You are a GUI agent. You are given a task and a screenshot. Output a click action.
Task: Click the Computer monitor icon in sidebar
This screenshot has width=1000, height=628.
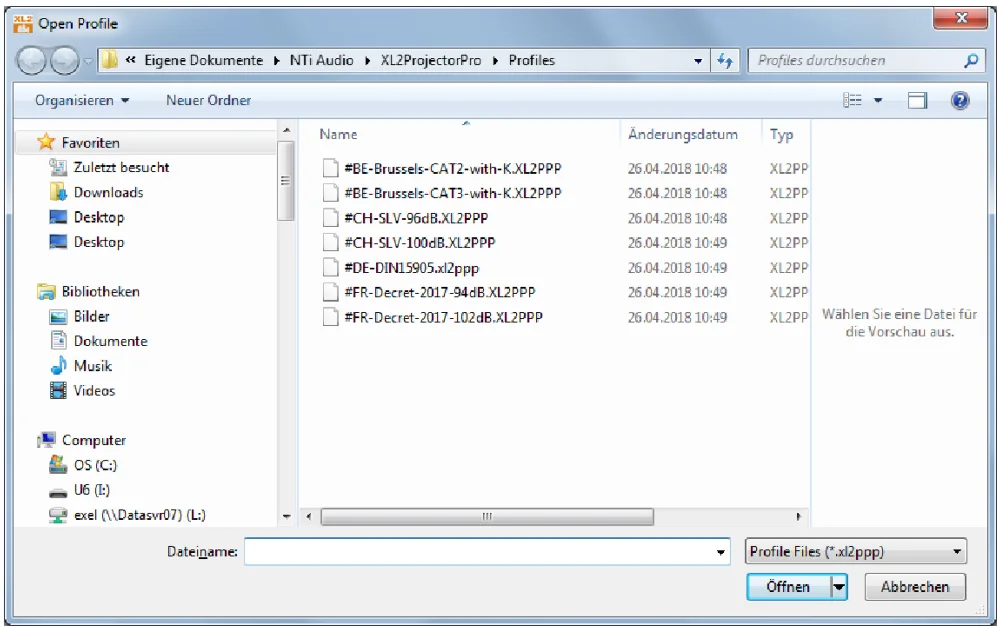click(47, 439)
